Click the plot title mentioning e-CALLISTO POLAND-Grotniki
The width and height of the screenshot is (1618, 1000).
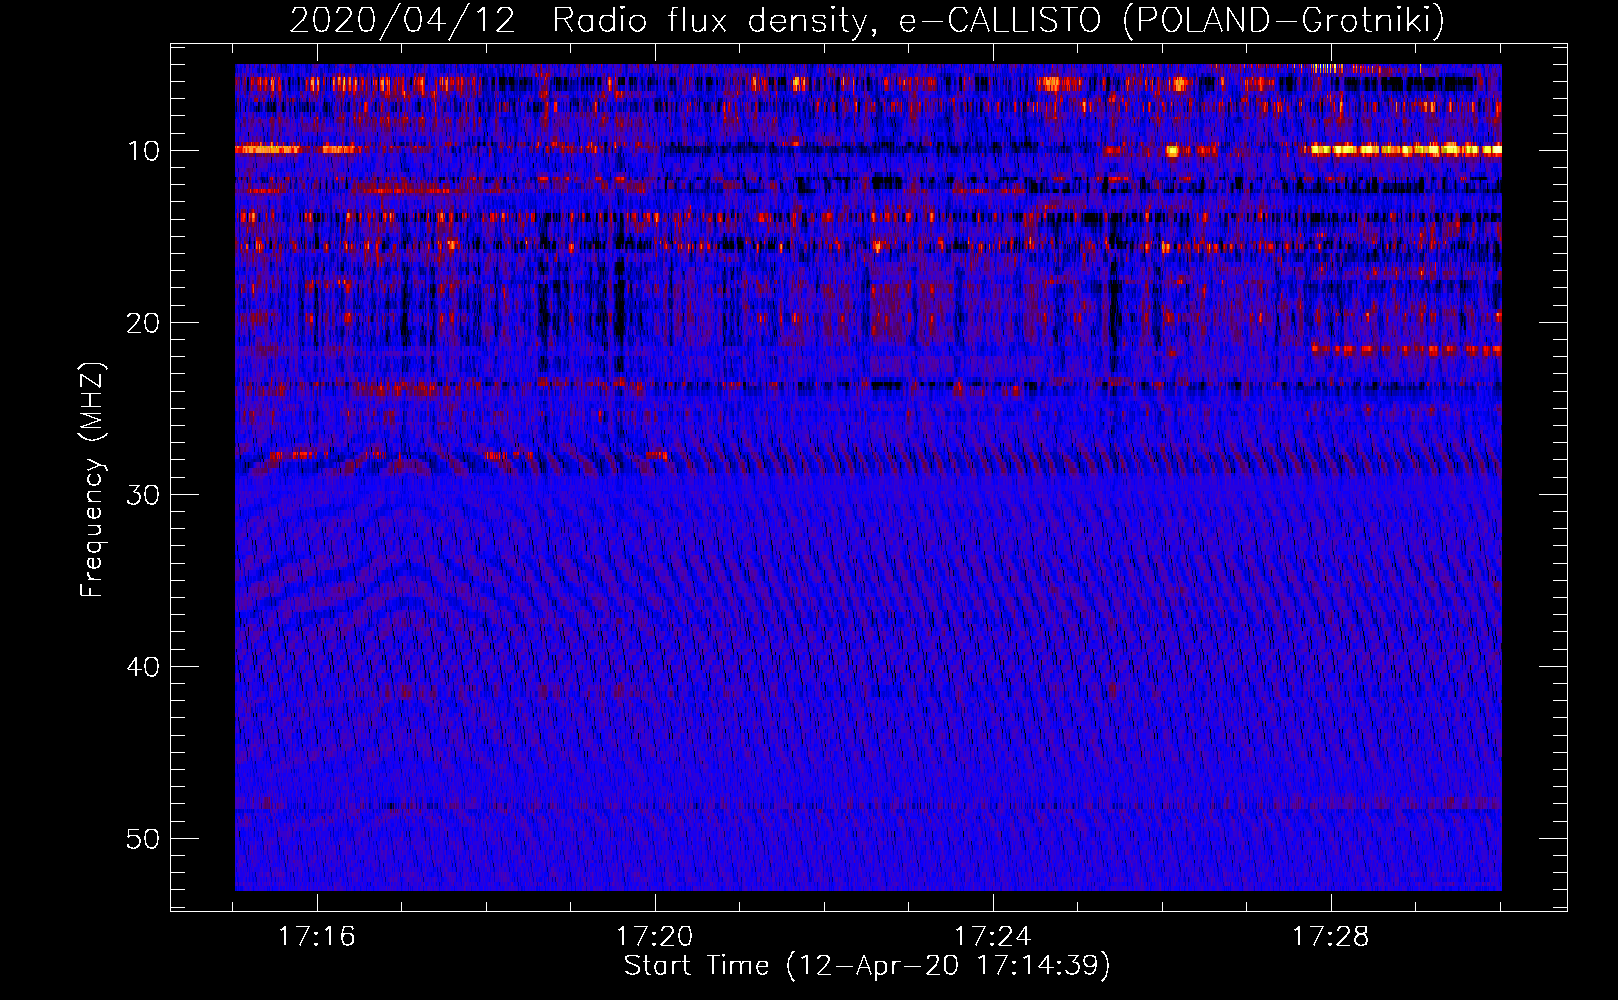coord(867,21)
